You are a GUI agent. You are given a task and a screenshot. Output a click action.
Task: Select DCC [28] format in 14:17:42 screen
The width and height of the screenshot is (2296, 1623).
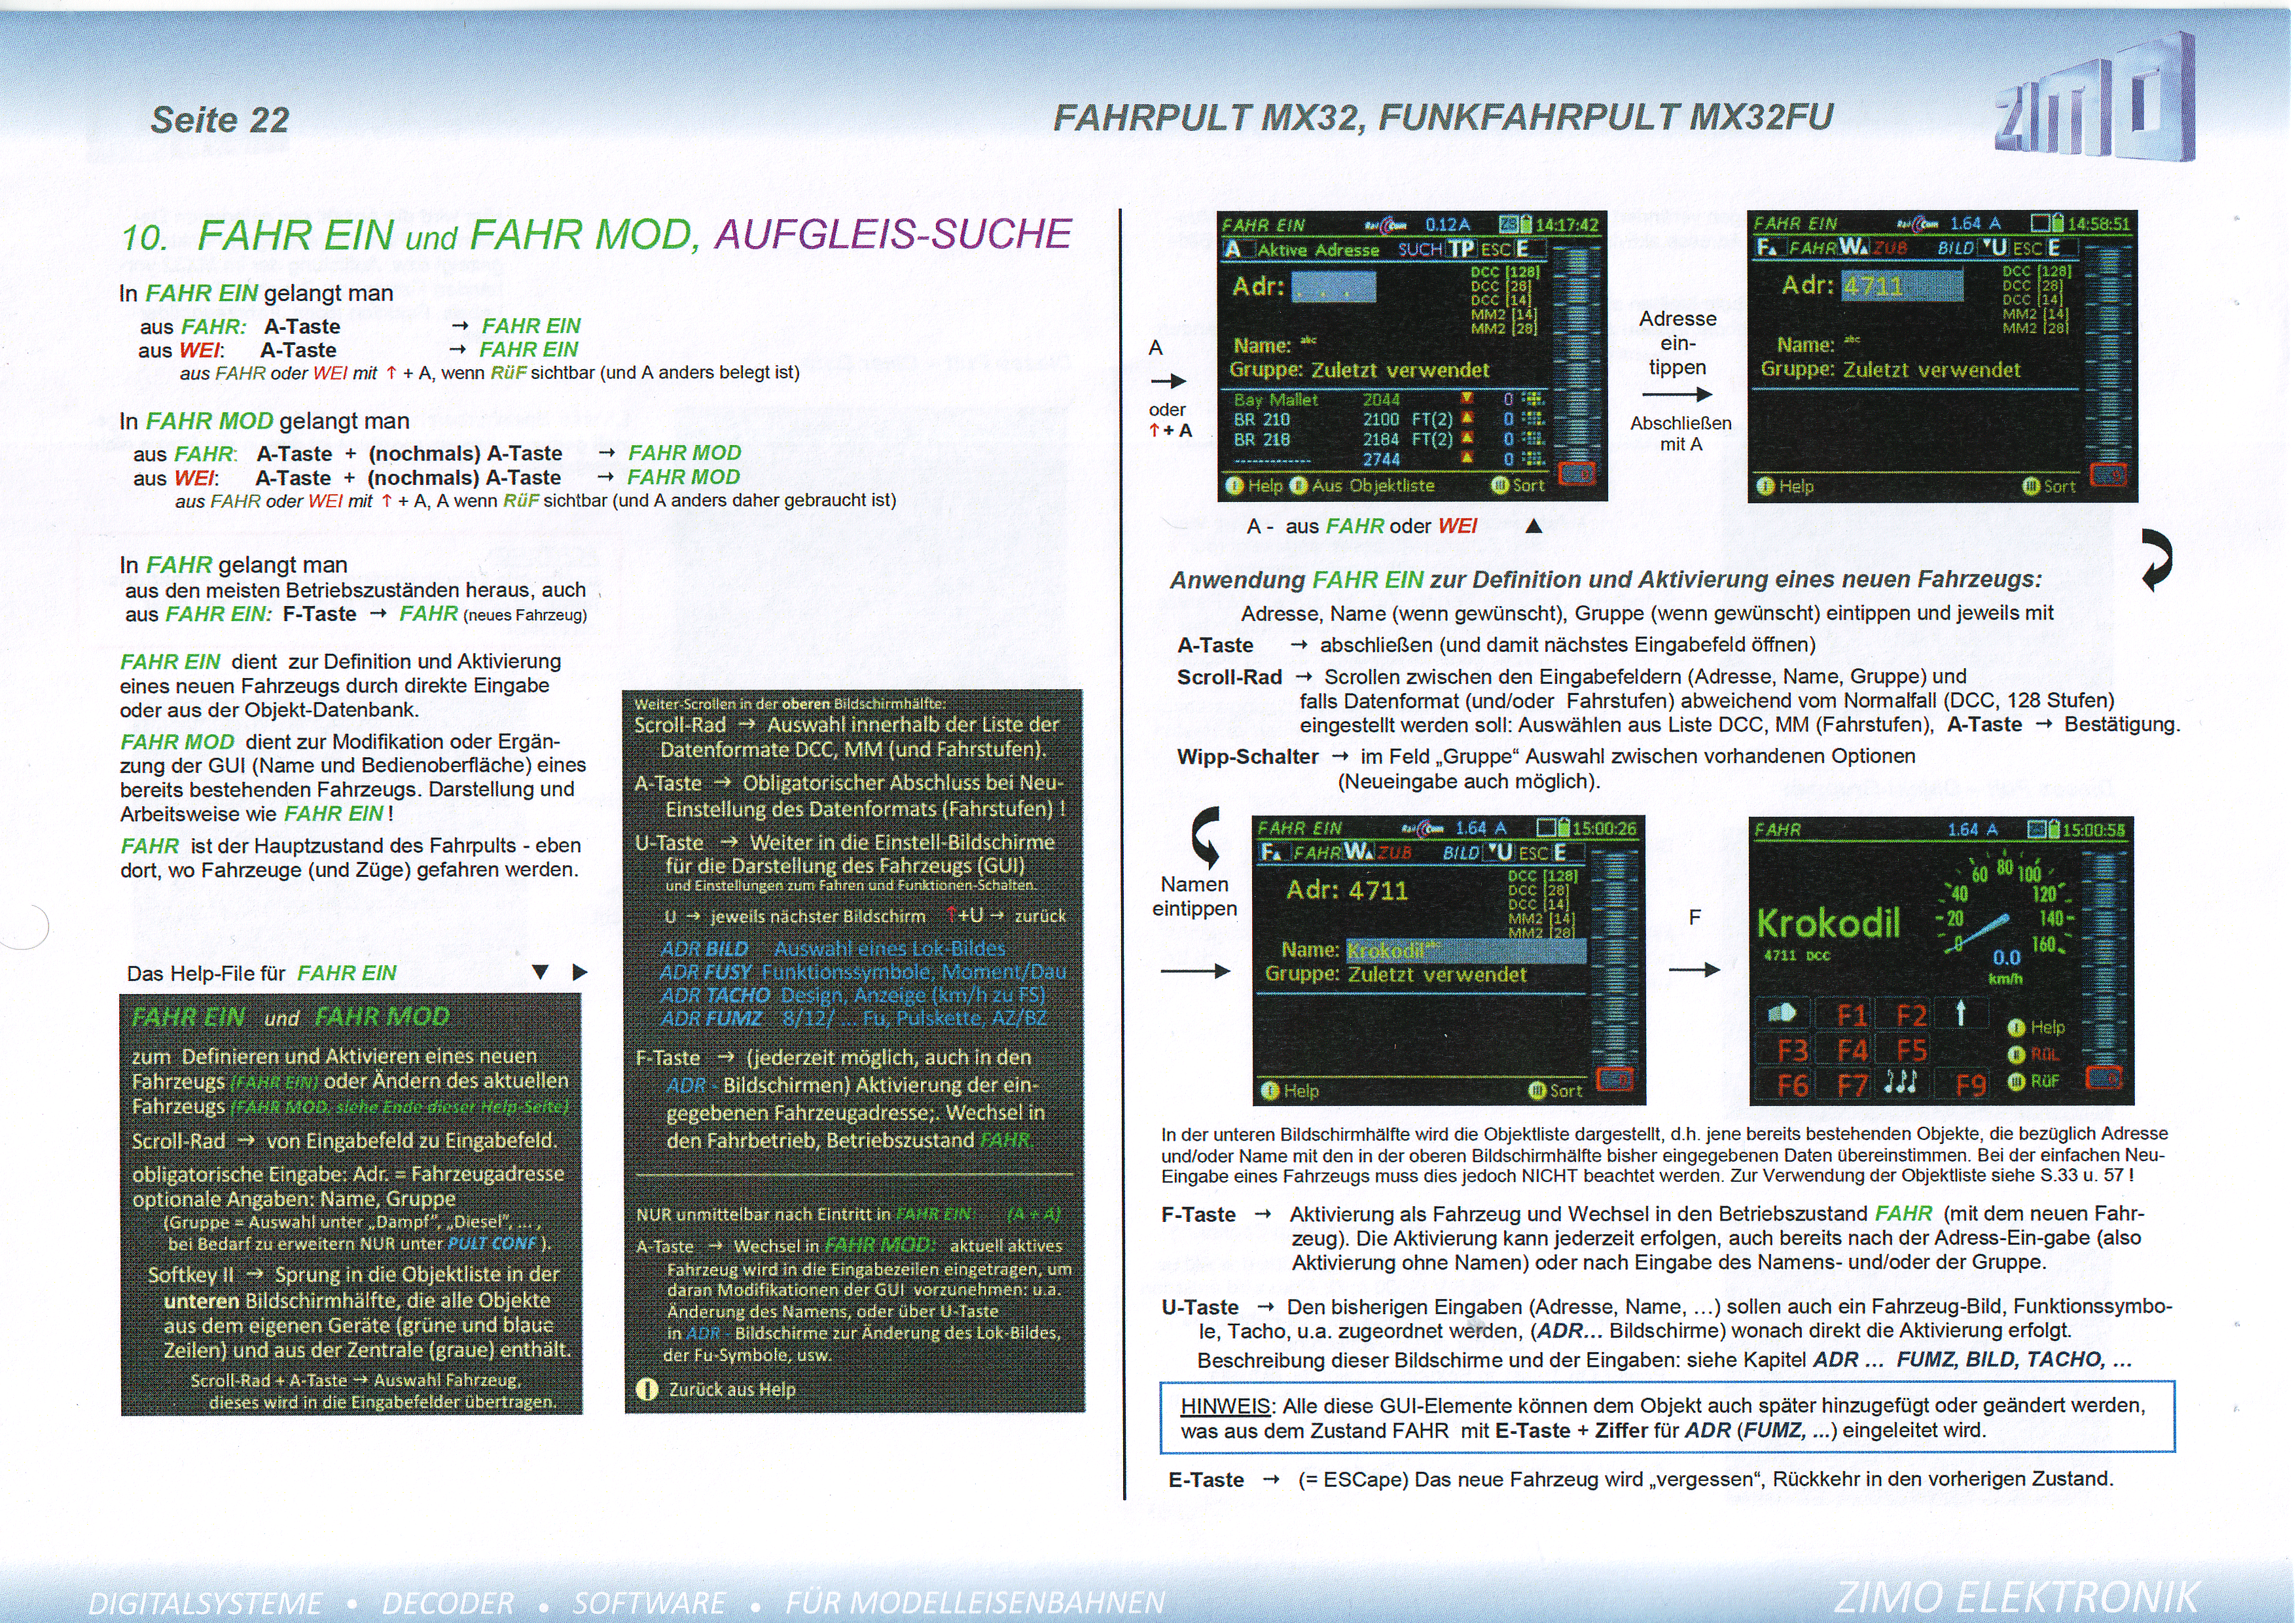click(x=1501, y=286)
